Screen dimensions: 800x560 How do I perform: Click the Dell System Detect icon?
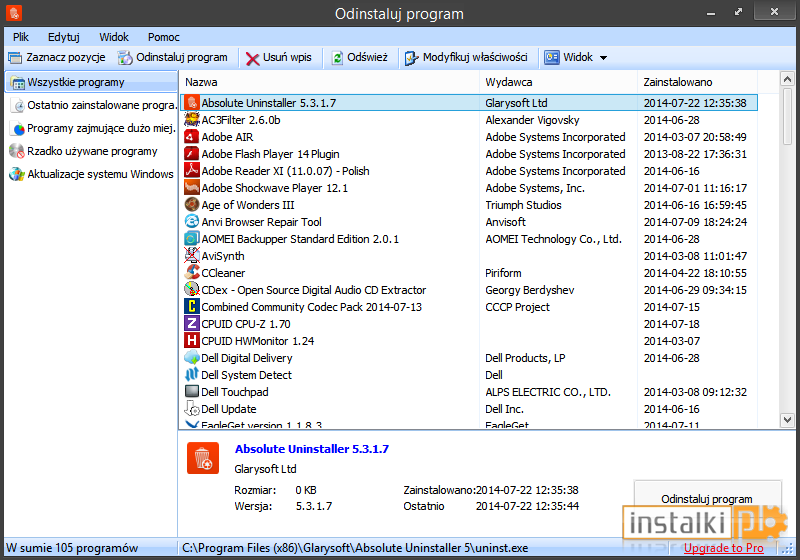191,374
